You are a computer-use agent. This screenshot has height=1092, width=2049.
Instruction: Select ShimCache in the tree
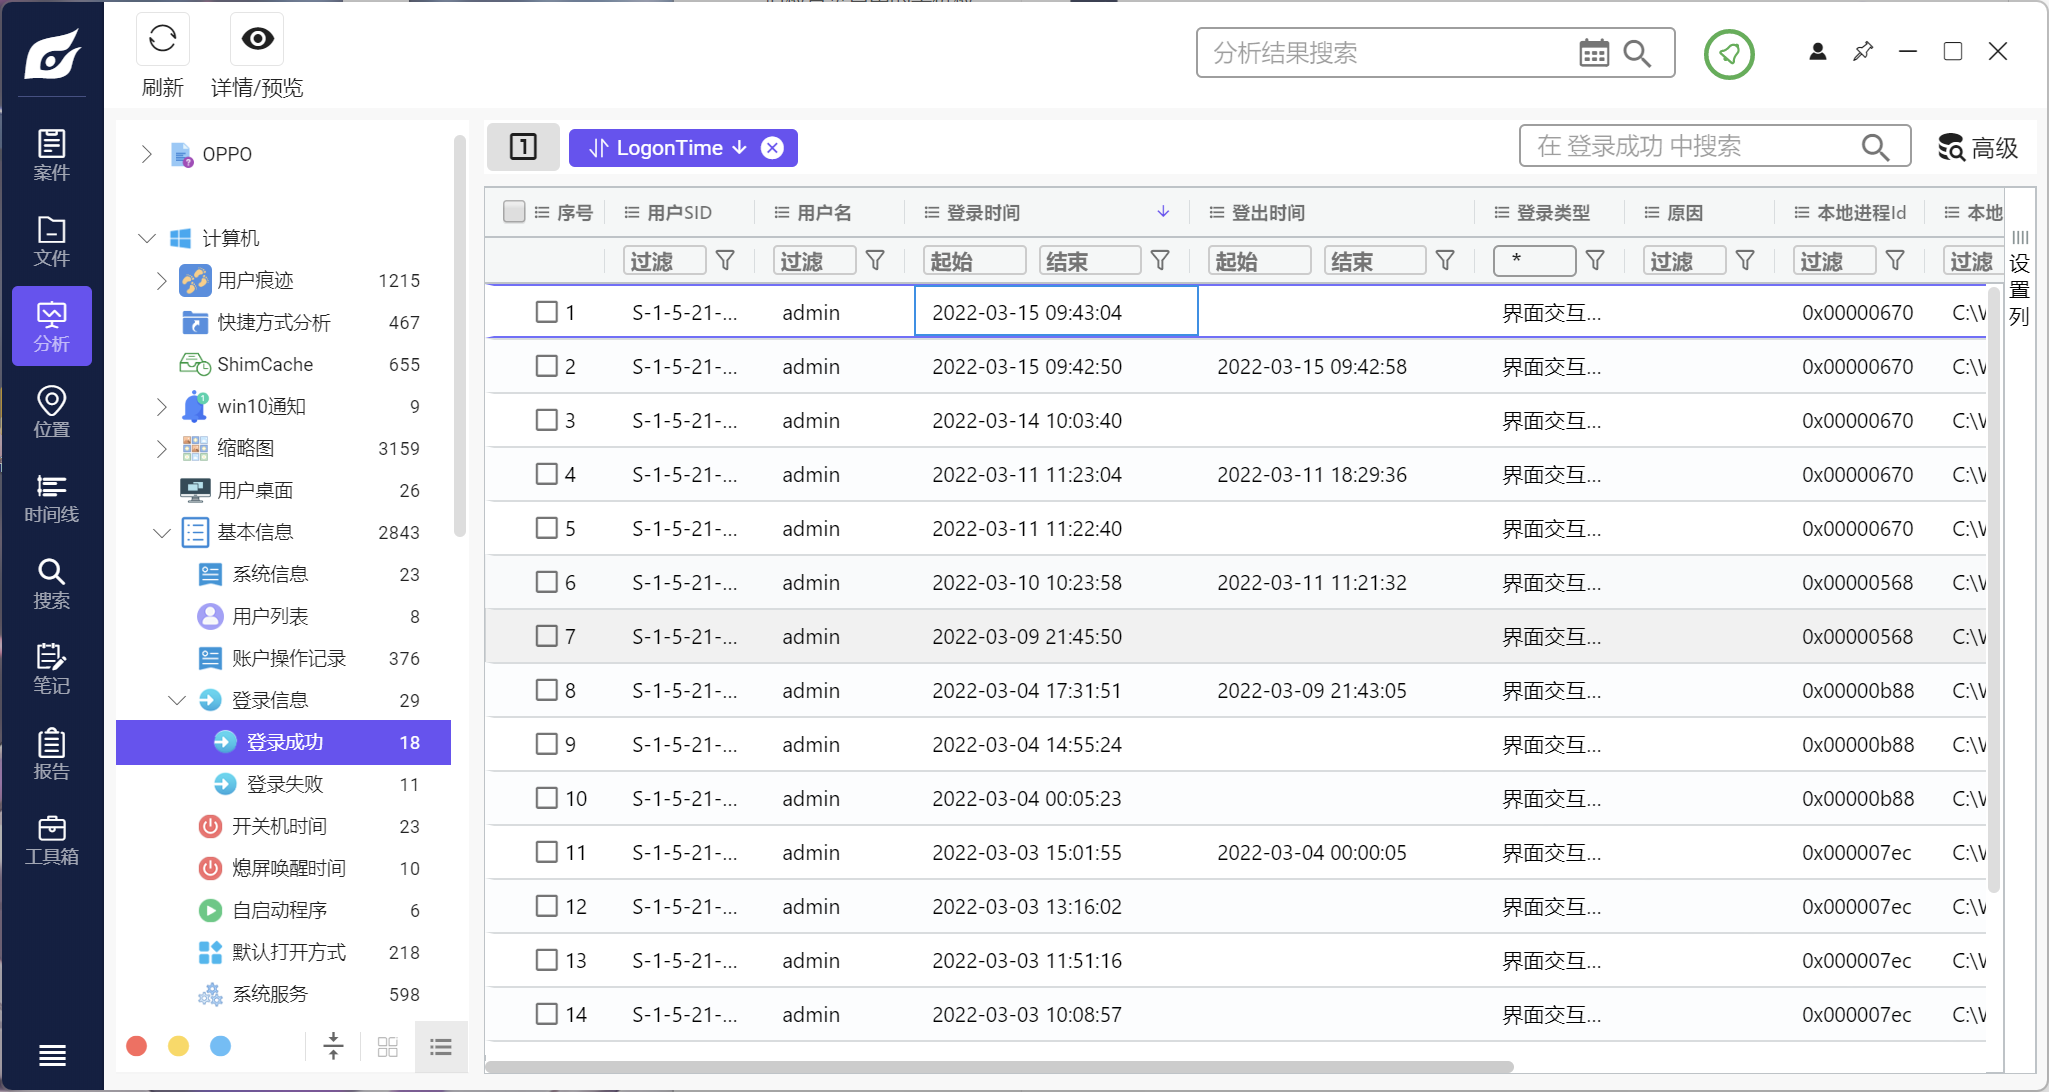coord(283,365)
